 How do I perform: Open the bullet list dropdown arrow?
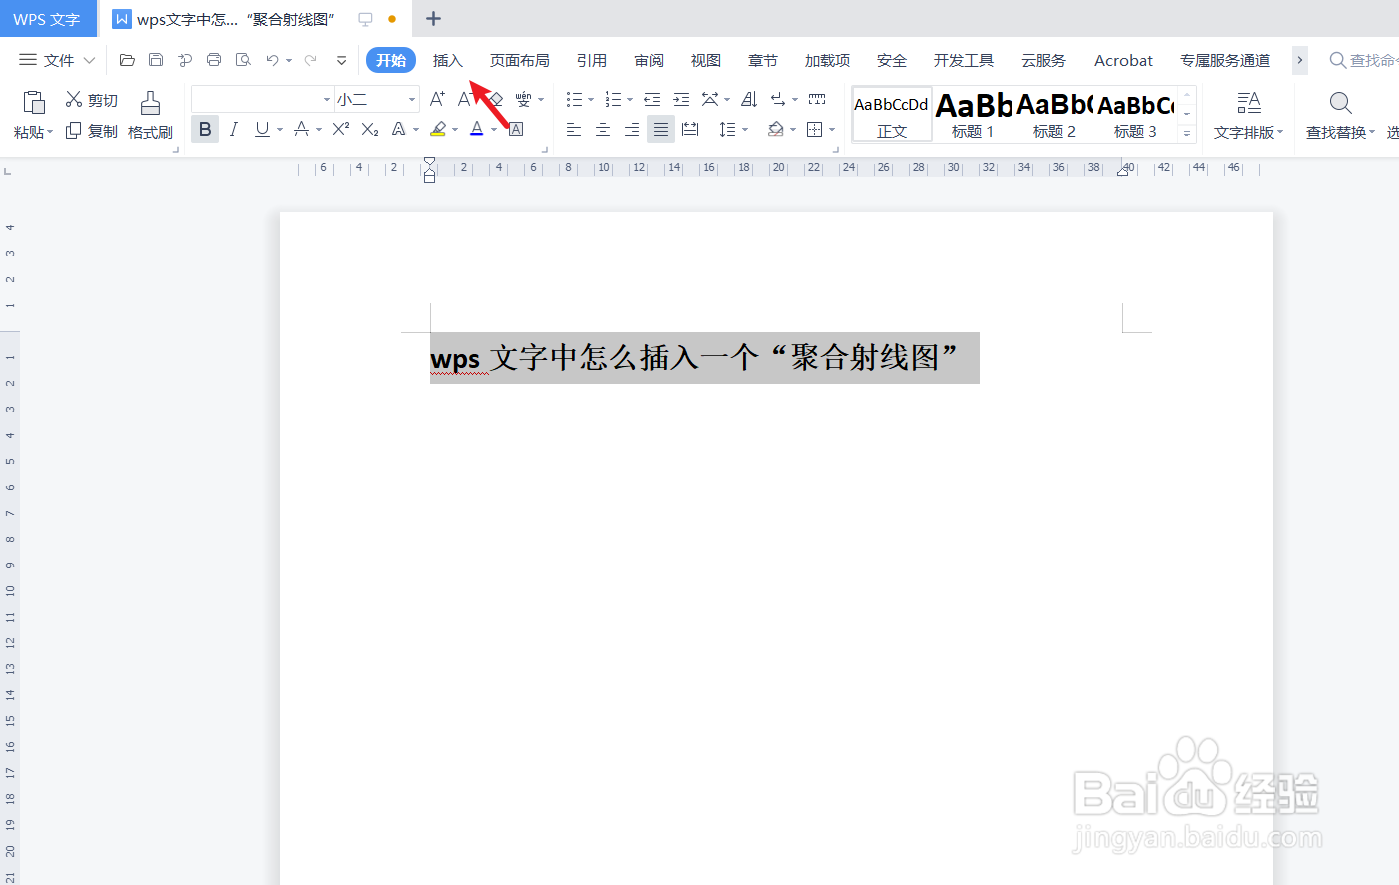pyautogui.click(x=591, y=99)
